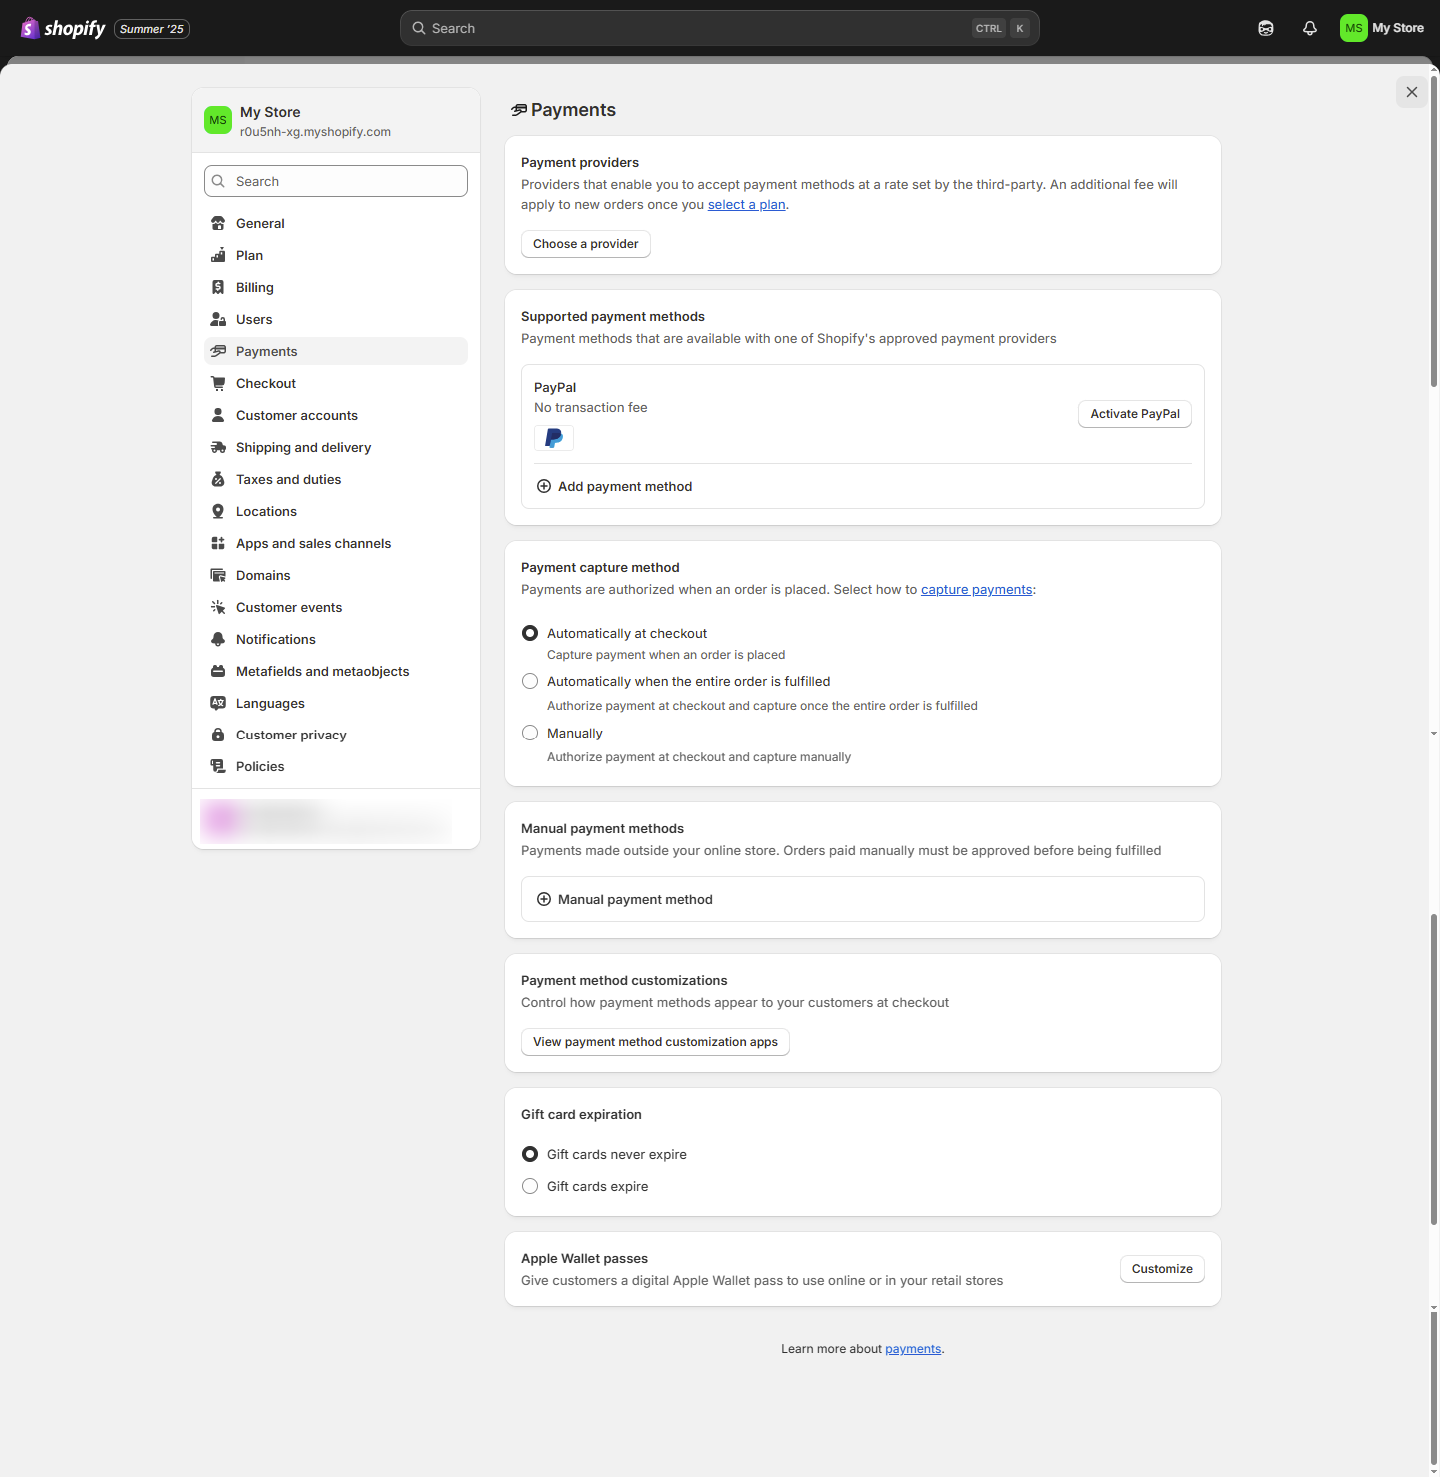Click the Taxes and duties icon
This screenshot has height=1479, width=1440.
pyautogui.click(x=218, y=479)
